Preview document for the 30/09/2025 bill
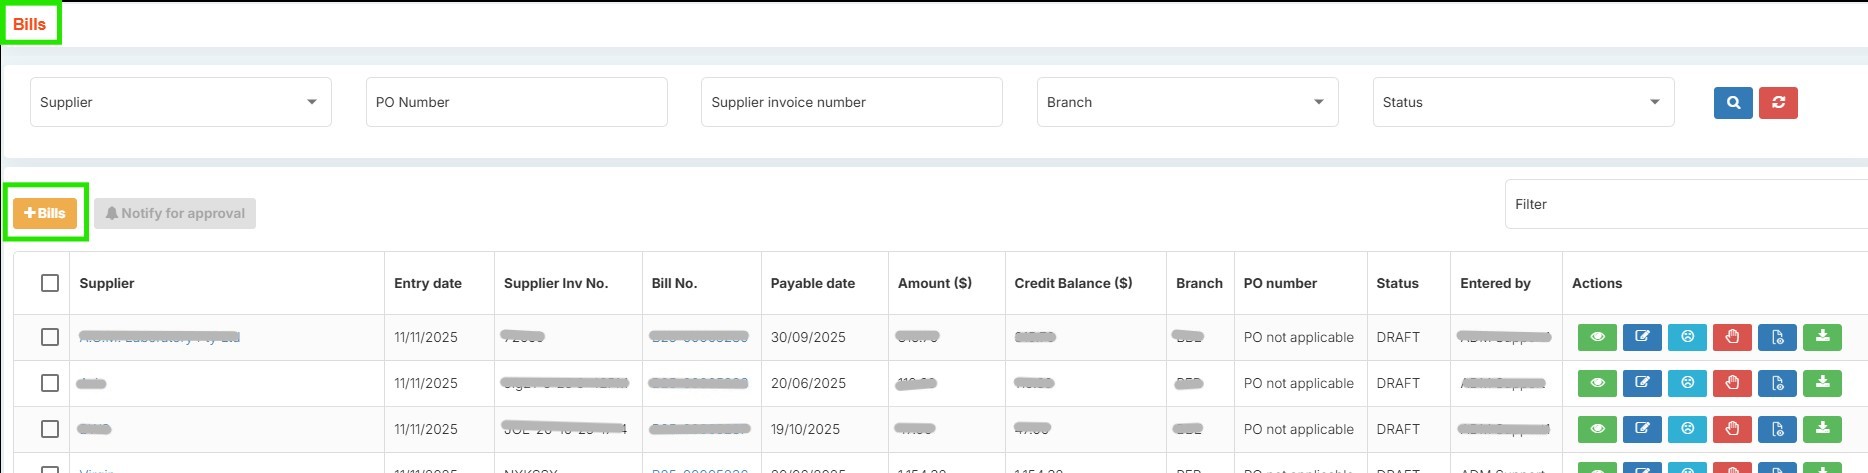1868x473 pixels. coord(1777,337)
